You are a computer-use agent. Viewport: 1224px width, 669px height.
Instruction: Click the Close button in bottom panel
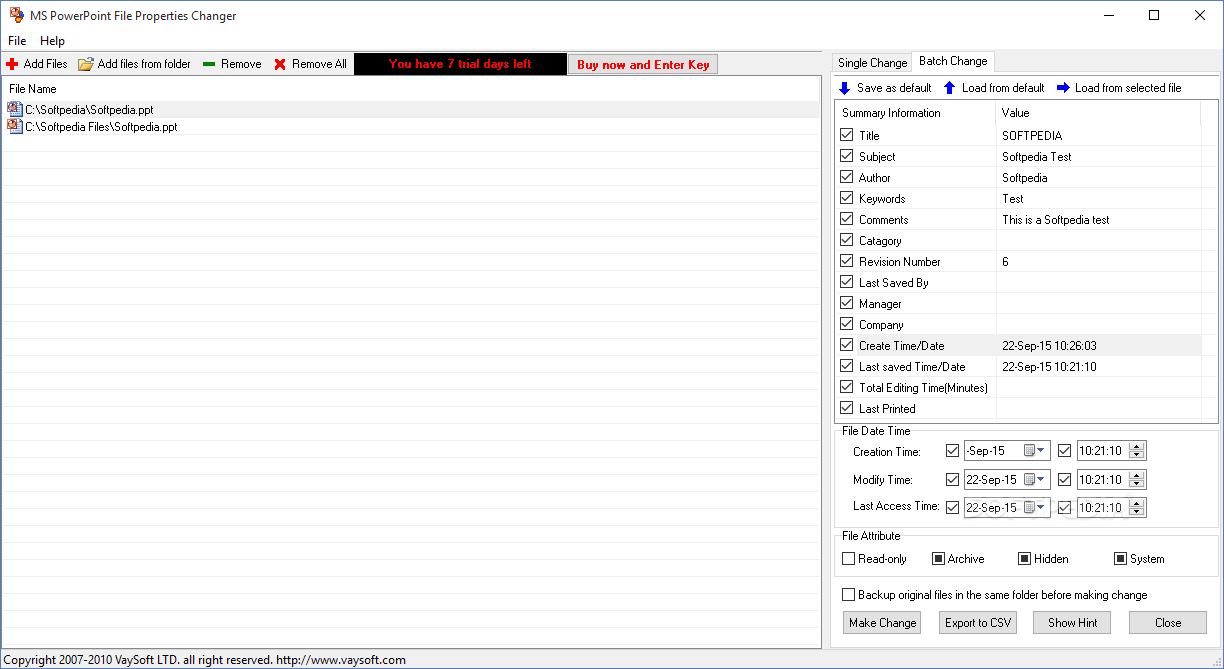click(1168, 622)
